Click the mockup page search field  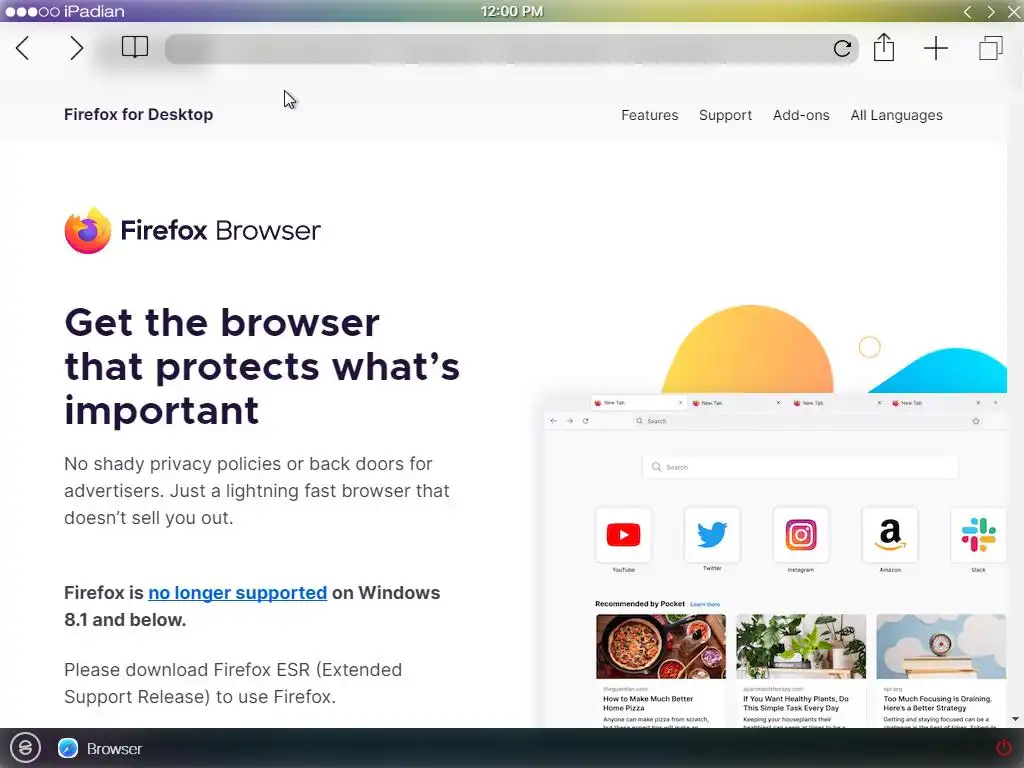pos(800,467)
